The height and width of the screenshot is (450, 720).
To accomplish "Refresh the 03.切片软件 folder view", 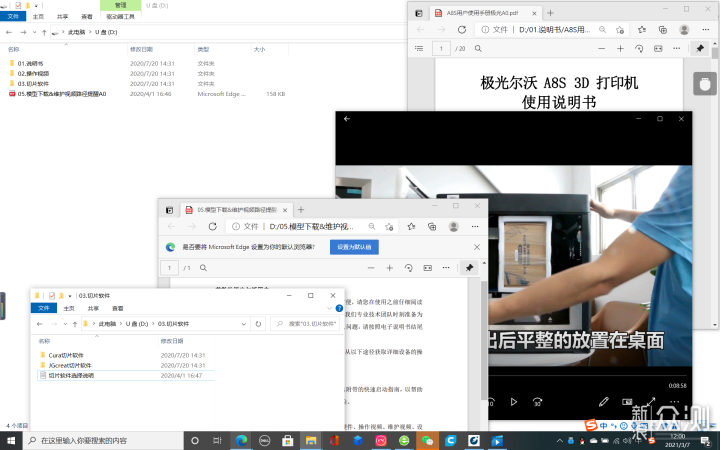I will [258, 324].
